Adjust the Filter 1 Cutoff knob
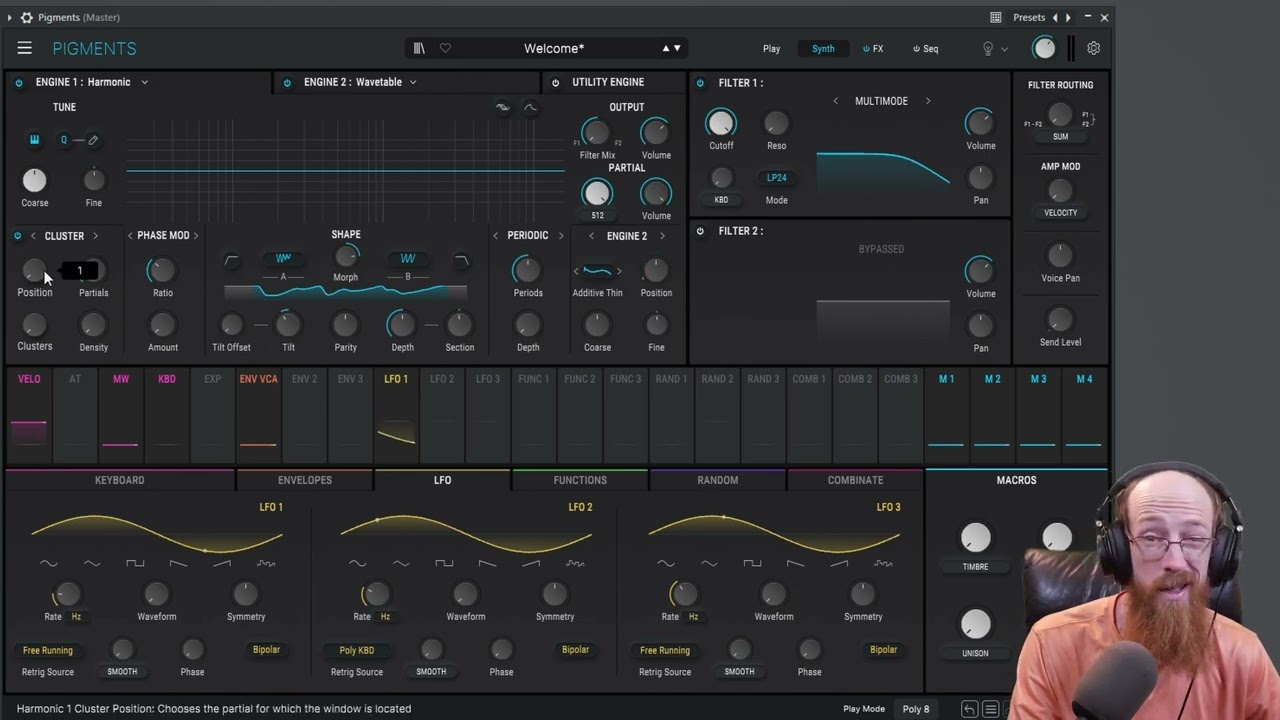This screenshot has height=720, width=1280. 720,123
